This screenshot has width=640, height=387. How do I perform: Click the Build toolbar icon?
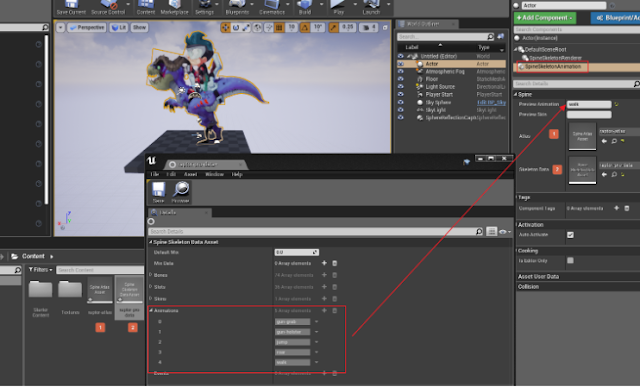(x=304, y=7)
